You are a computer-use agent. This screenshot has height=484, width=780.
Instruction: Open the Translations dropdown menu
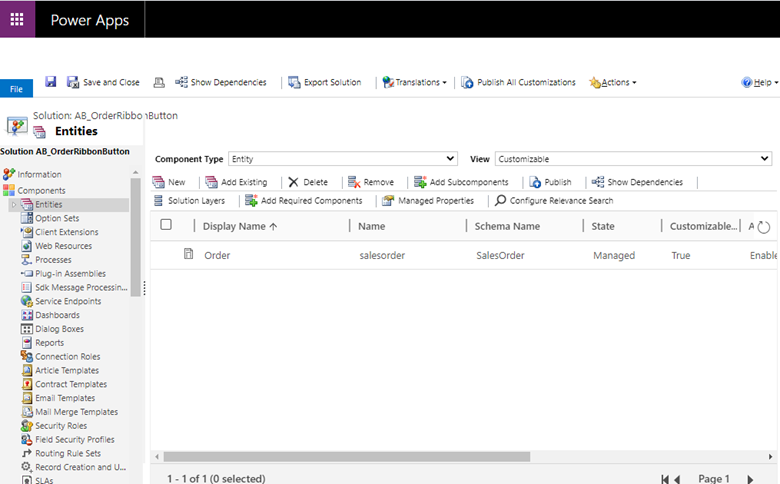point(415,82)
